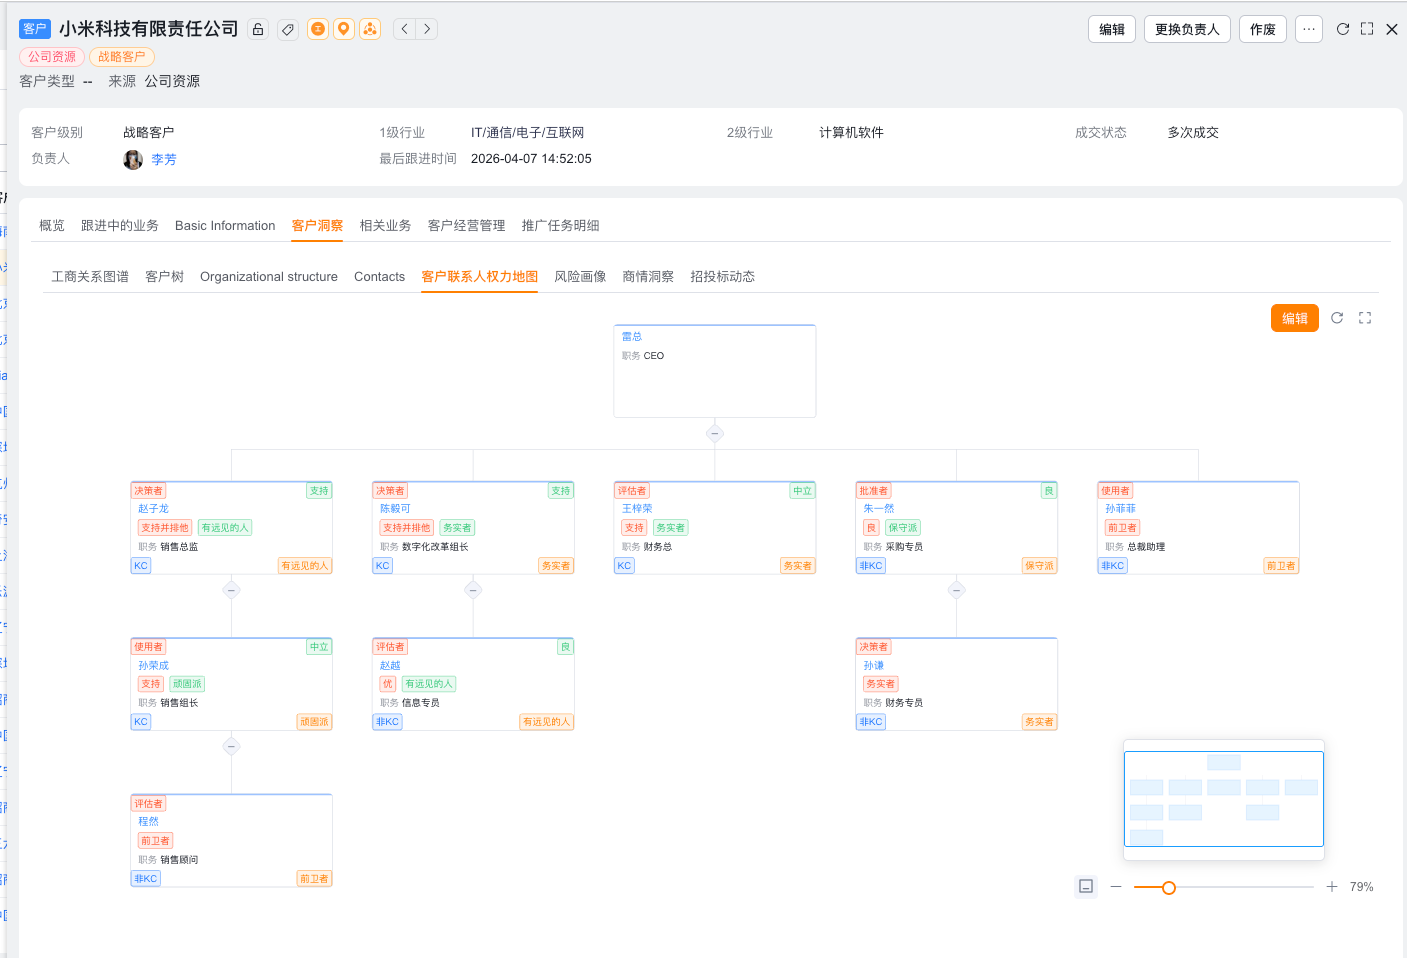1407x958 pixels.
Task: Refresh the power map chart
Action: 1337,318
